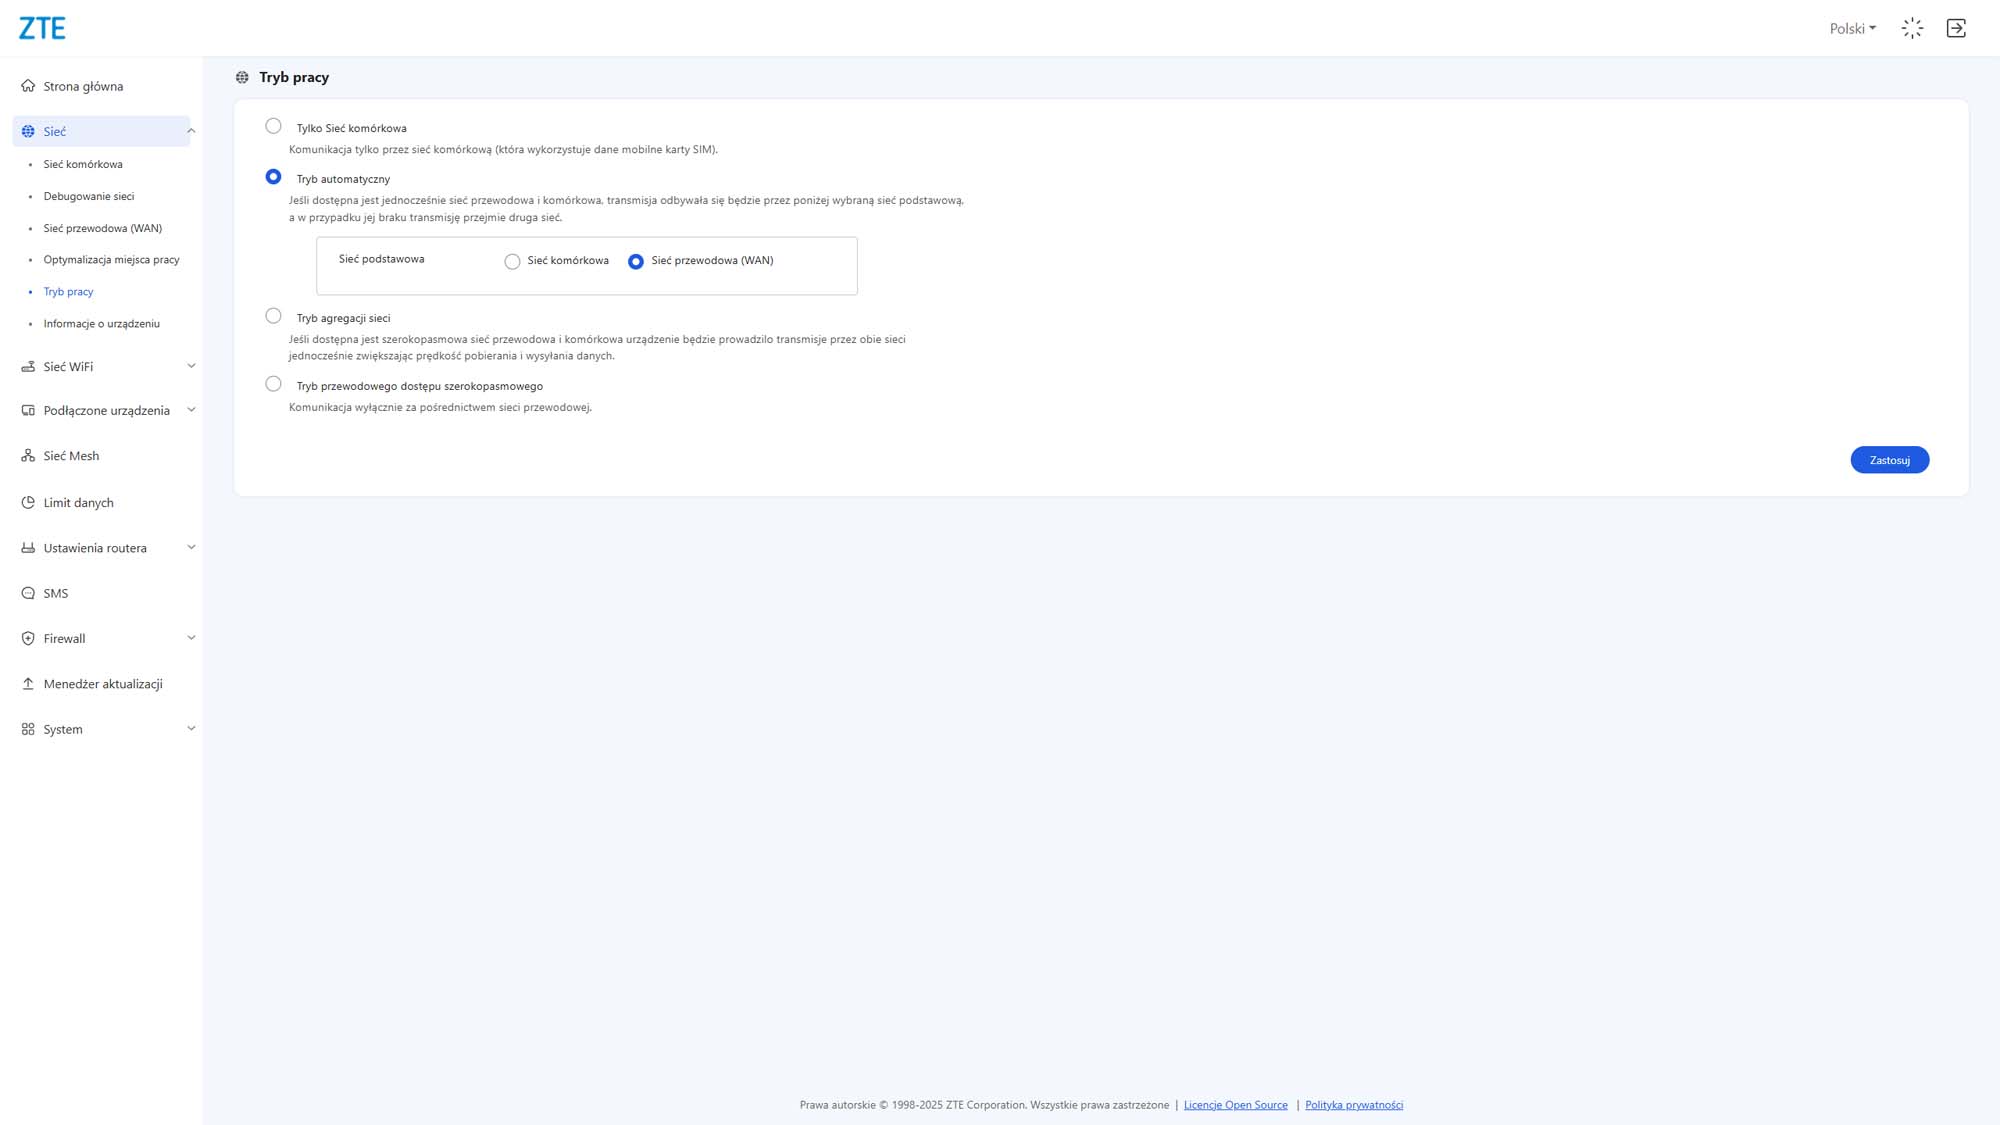Choose Sieć przewodowa (WAN) as primary network
2000x1125 pixels.
(636, 262)
